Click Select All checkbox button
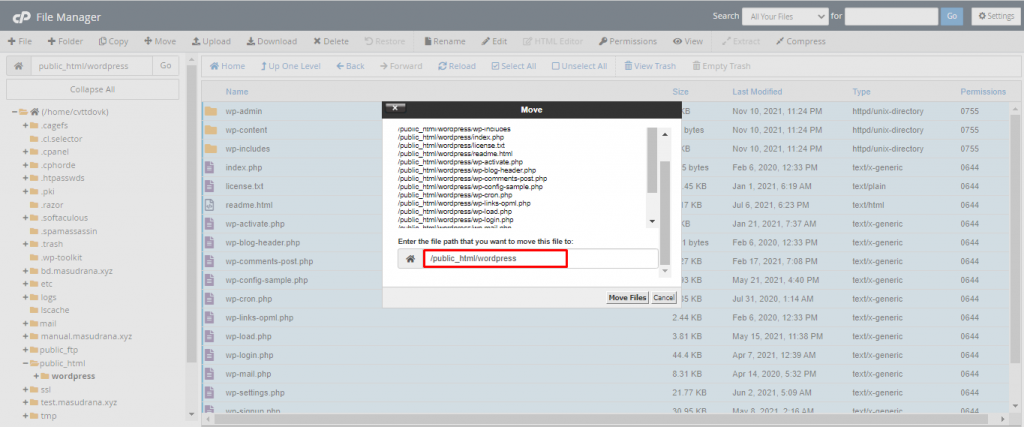 click(x=513, y=66)
